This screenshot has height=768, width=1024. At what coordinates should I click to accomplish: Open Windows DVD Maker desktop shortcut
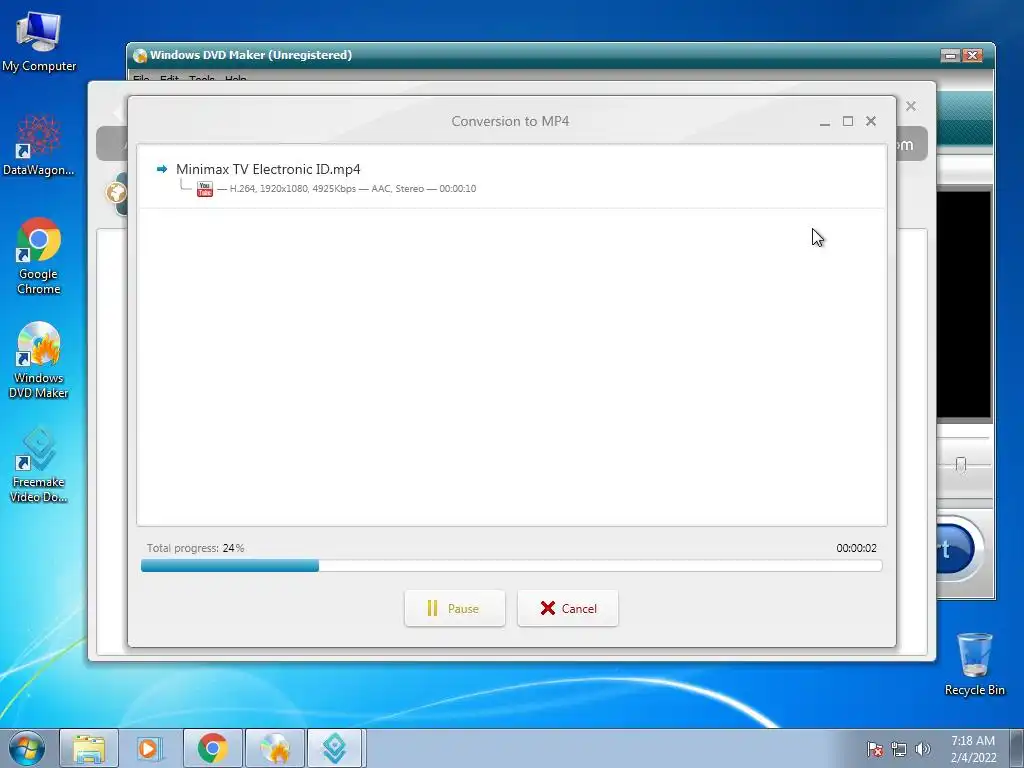(39, 360)
